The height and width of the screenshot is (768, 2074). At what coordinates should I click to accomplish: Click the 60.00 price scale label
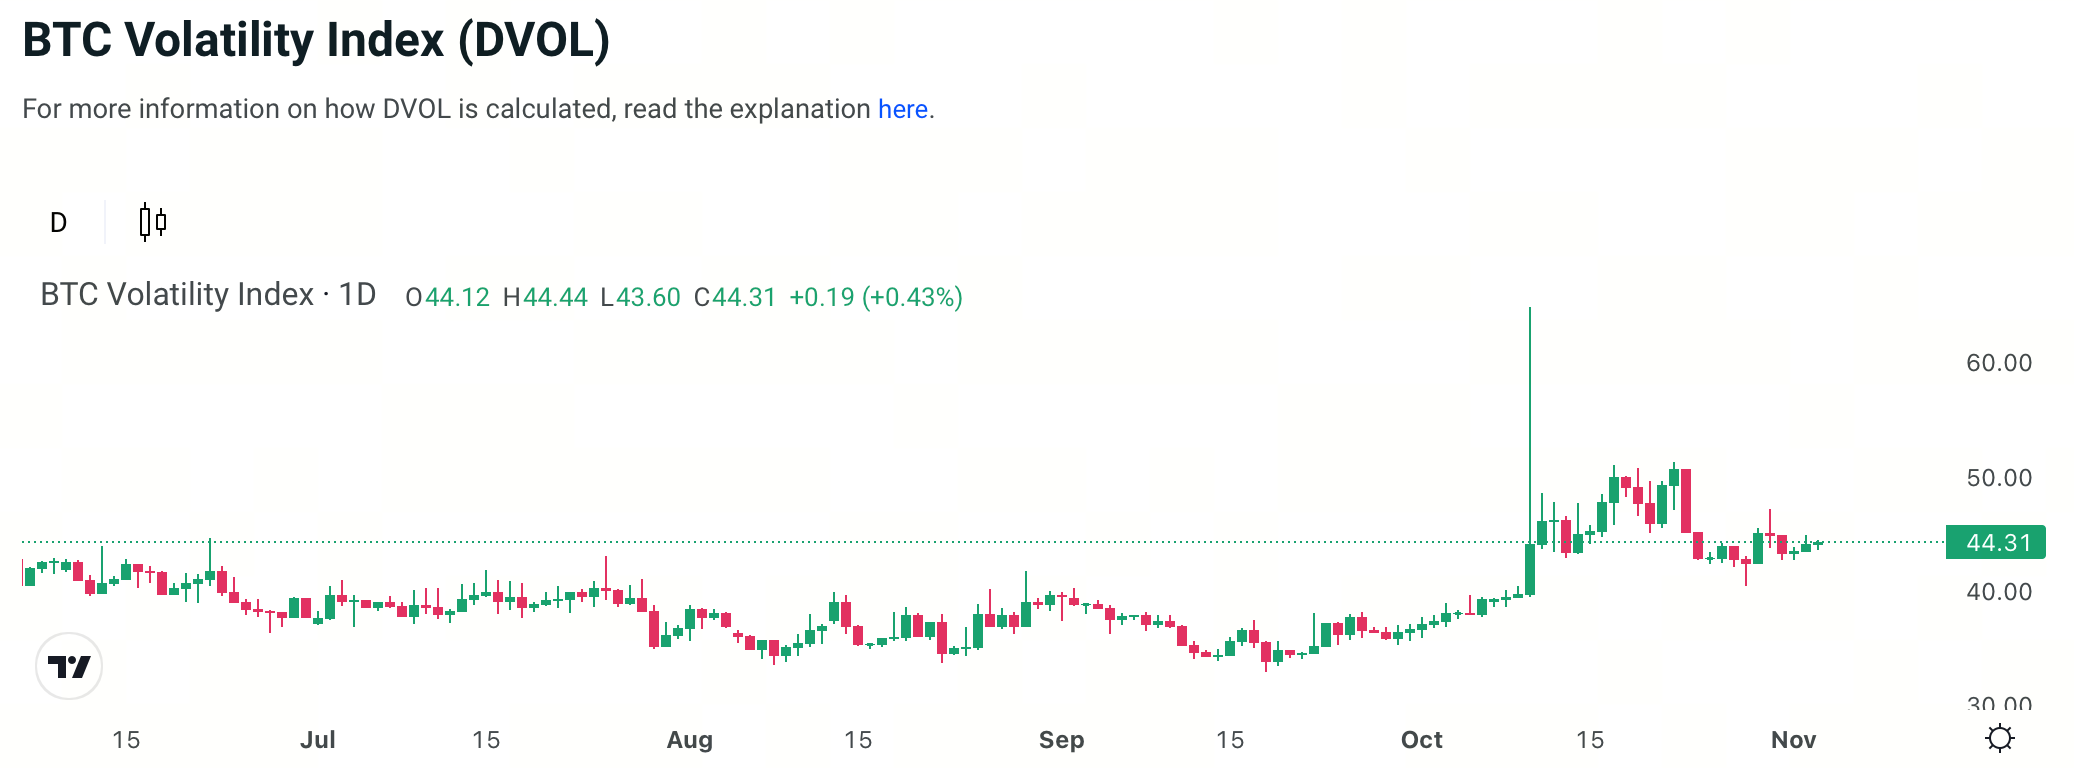click(1998, 363)
